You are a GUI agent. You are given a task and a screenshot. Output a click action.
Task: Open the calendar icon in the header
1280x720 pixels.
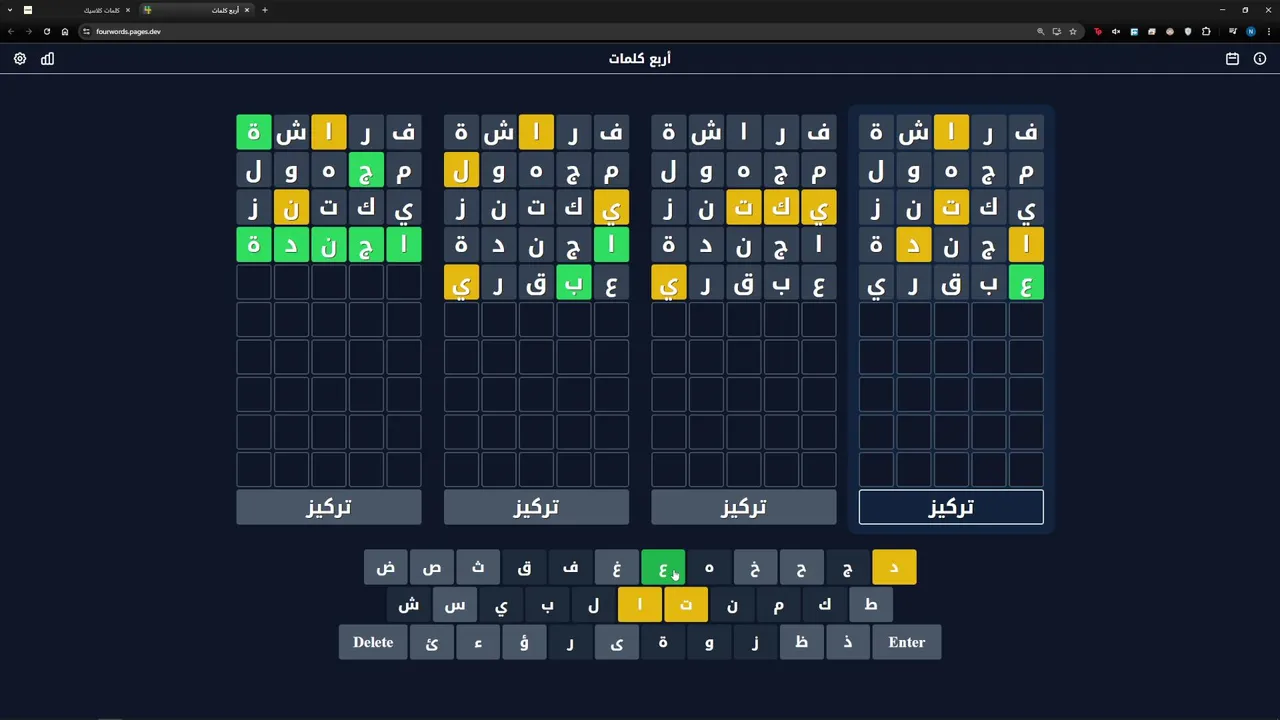(x=1232, y=59)
